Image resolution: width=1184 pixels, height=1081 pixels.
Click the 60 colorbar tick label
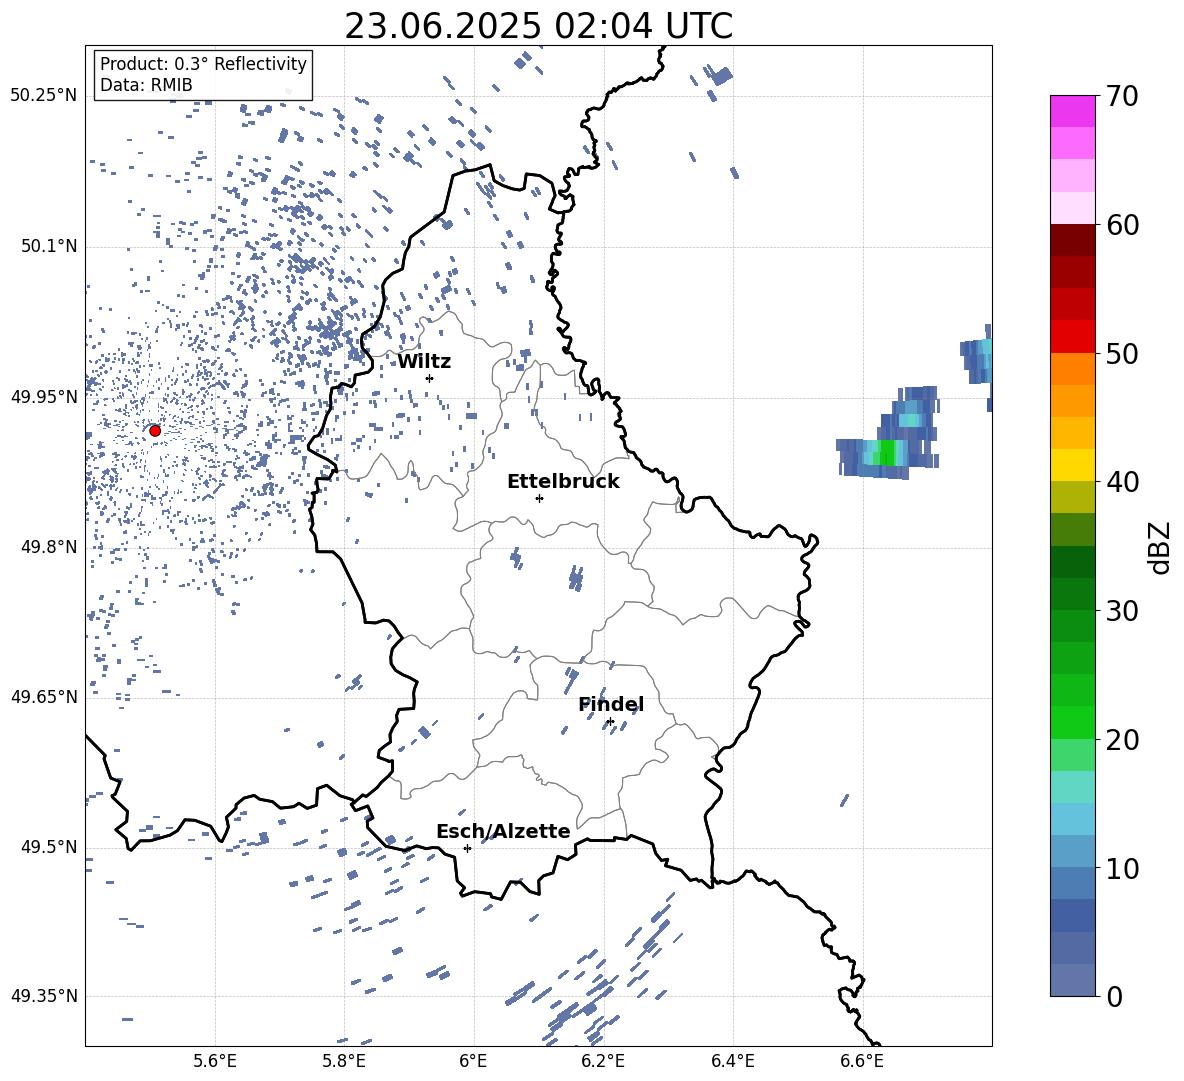click(1123, 225)
